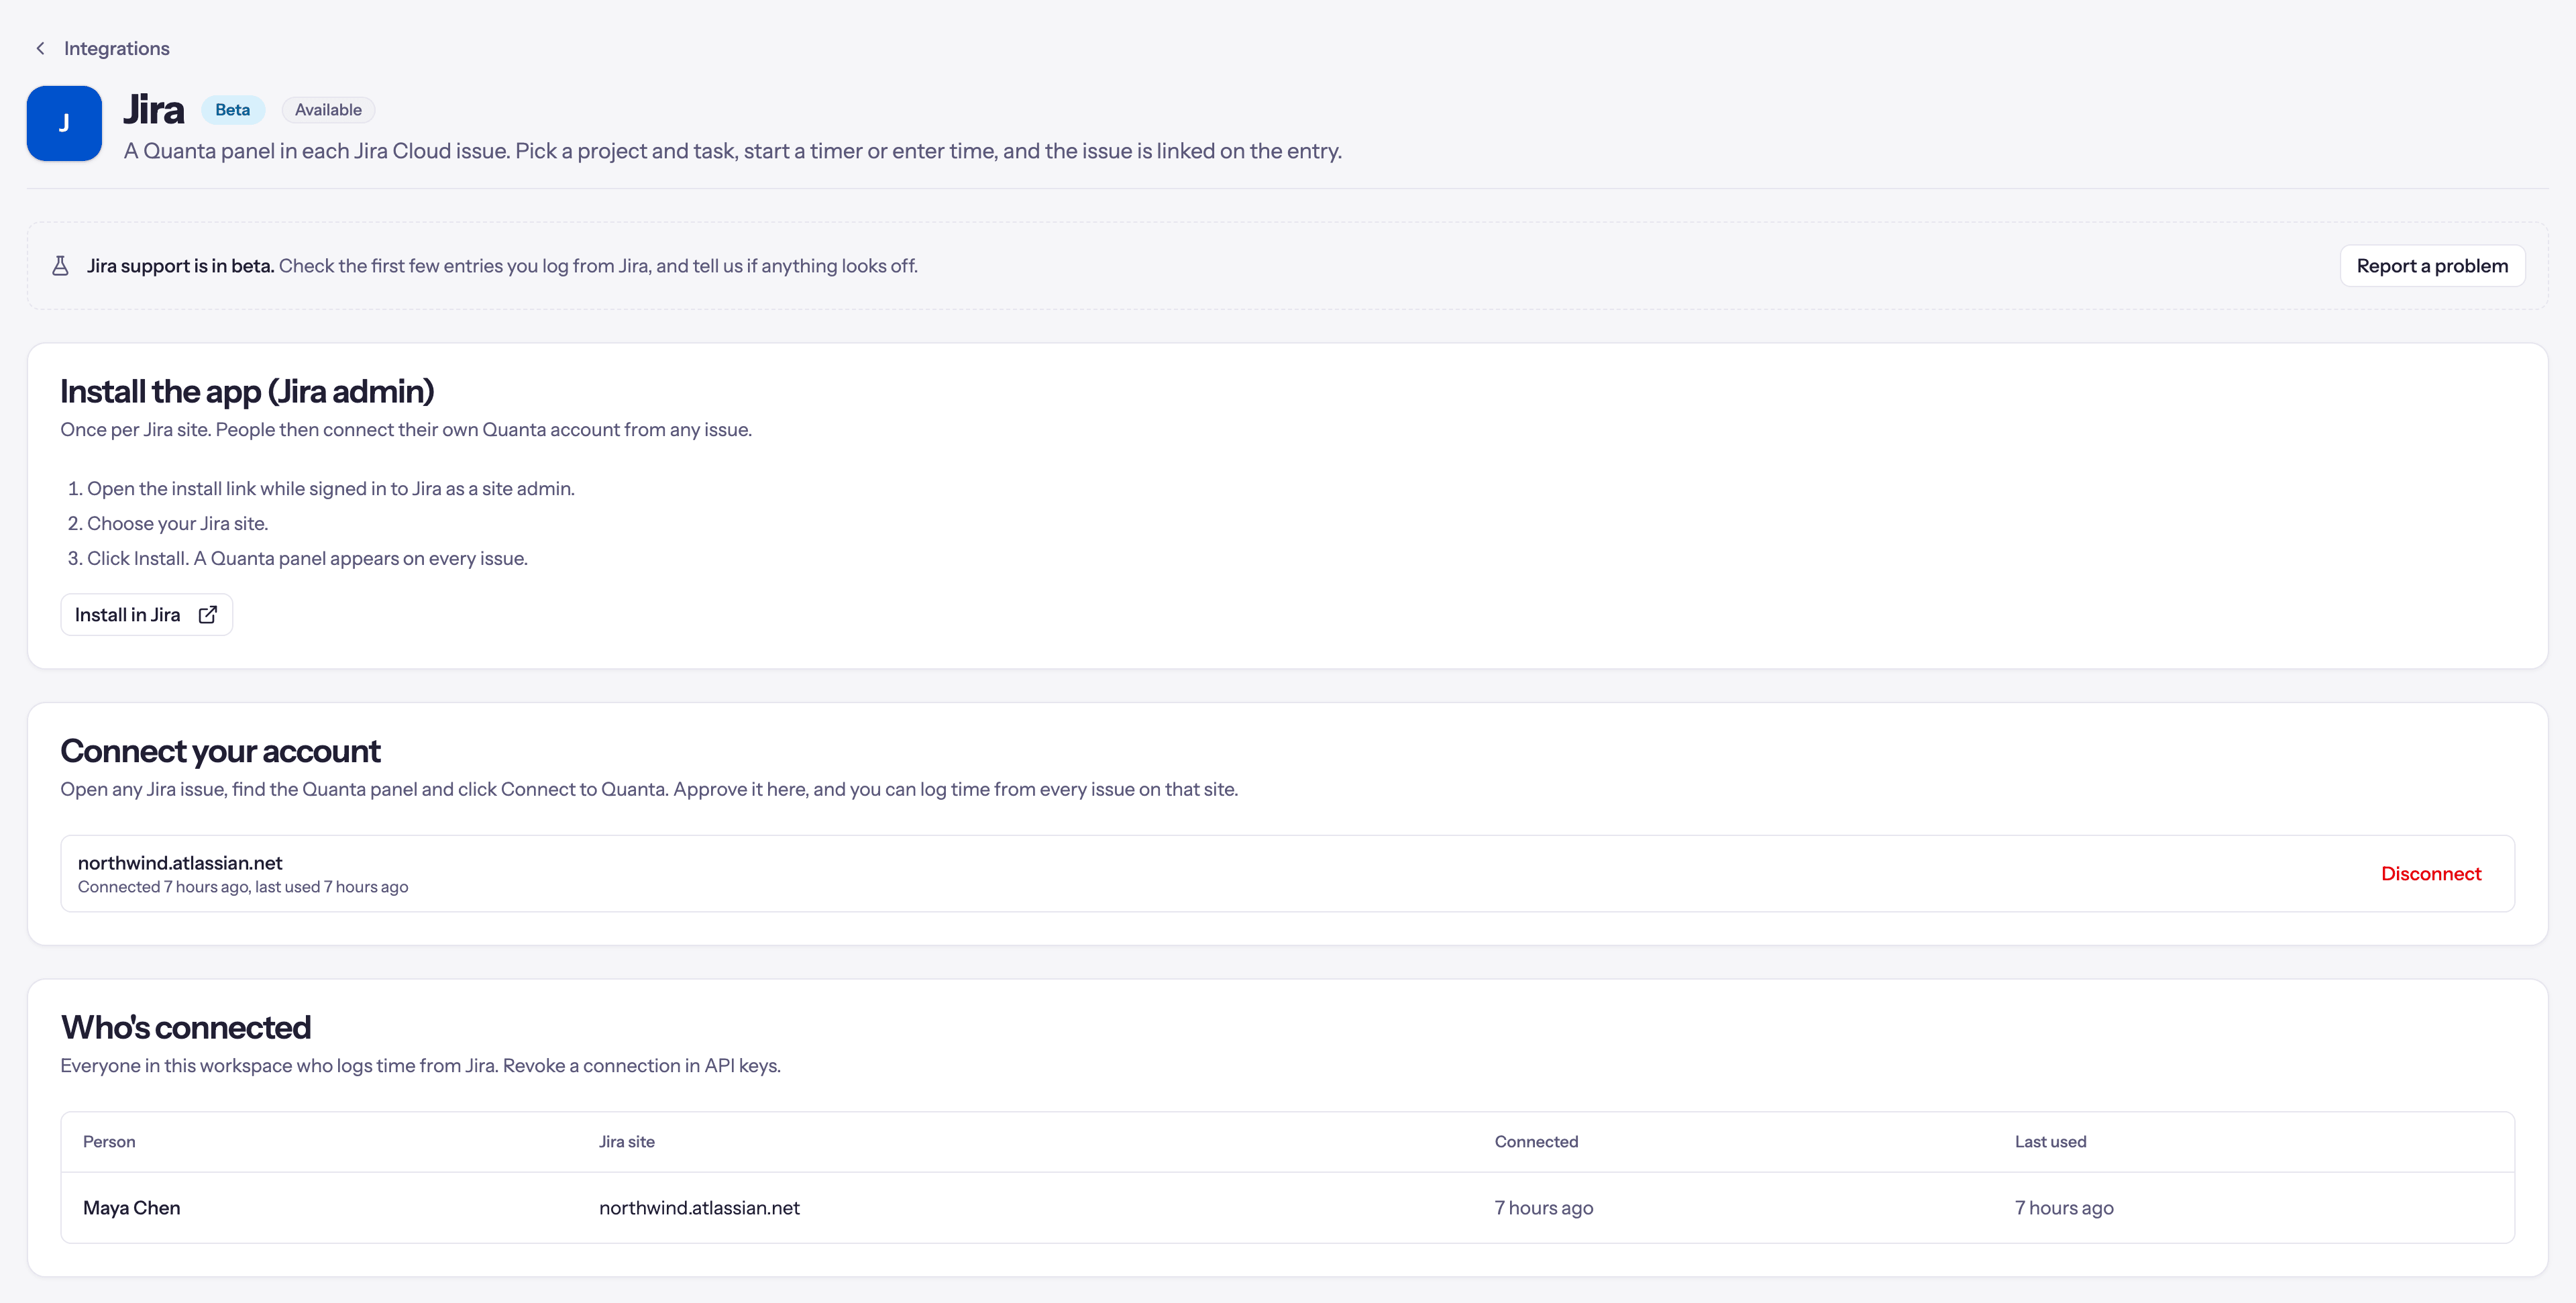This screenshot has width=2576, height=1303.
Task: Click northwind.atlassian.net in the connected account card
Action: coord(180,863)
